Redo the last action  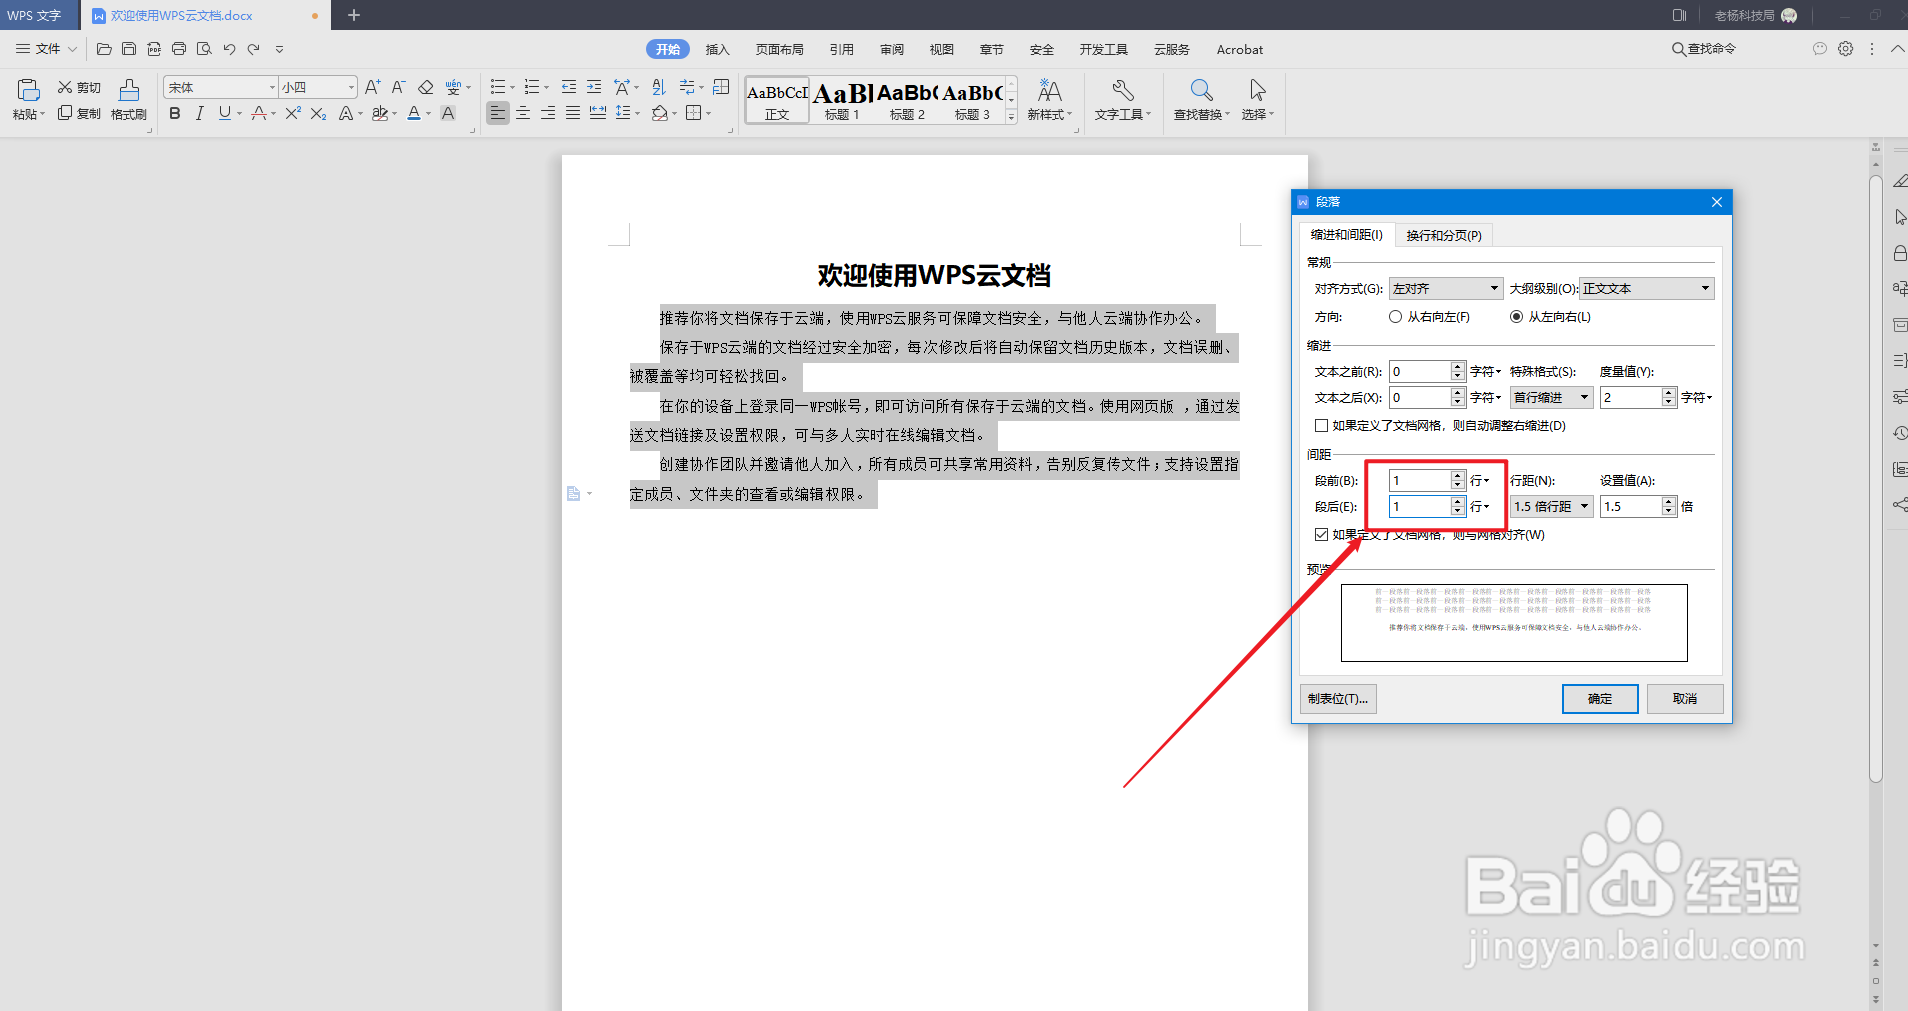(254, 49)
